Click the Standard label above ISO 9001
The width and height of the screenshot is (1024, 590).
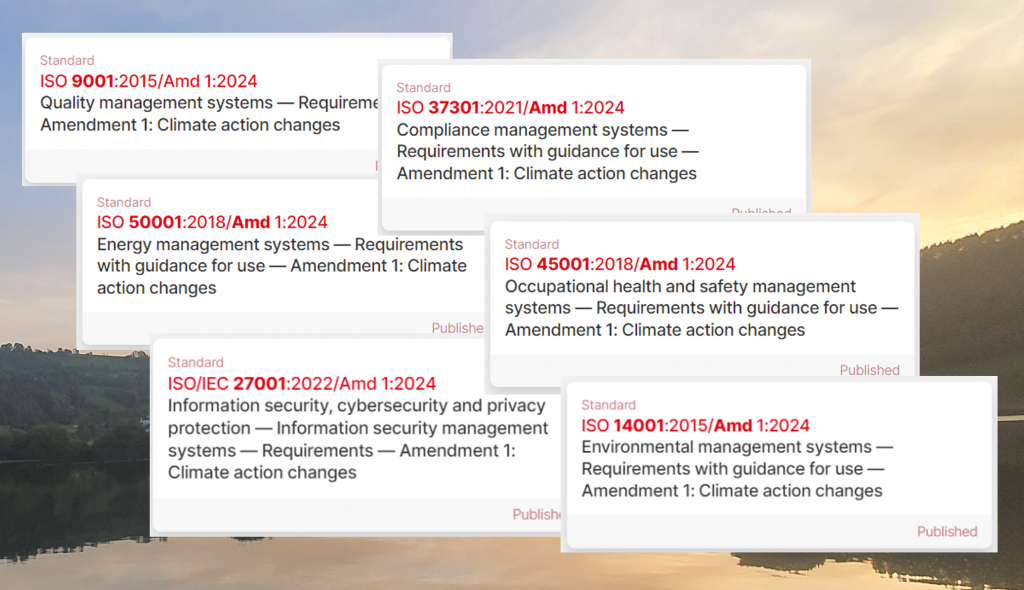tap(67, 61)
